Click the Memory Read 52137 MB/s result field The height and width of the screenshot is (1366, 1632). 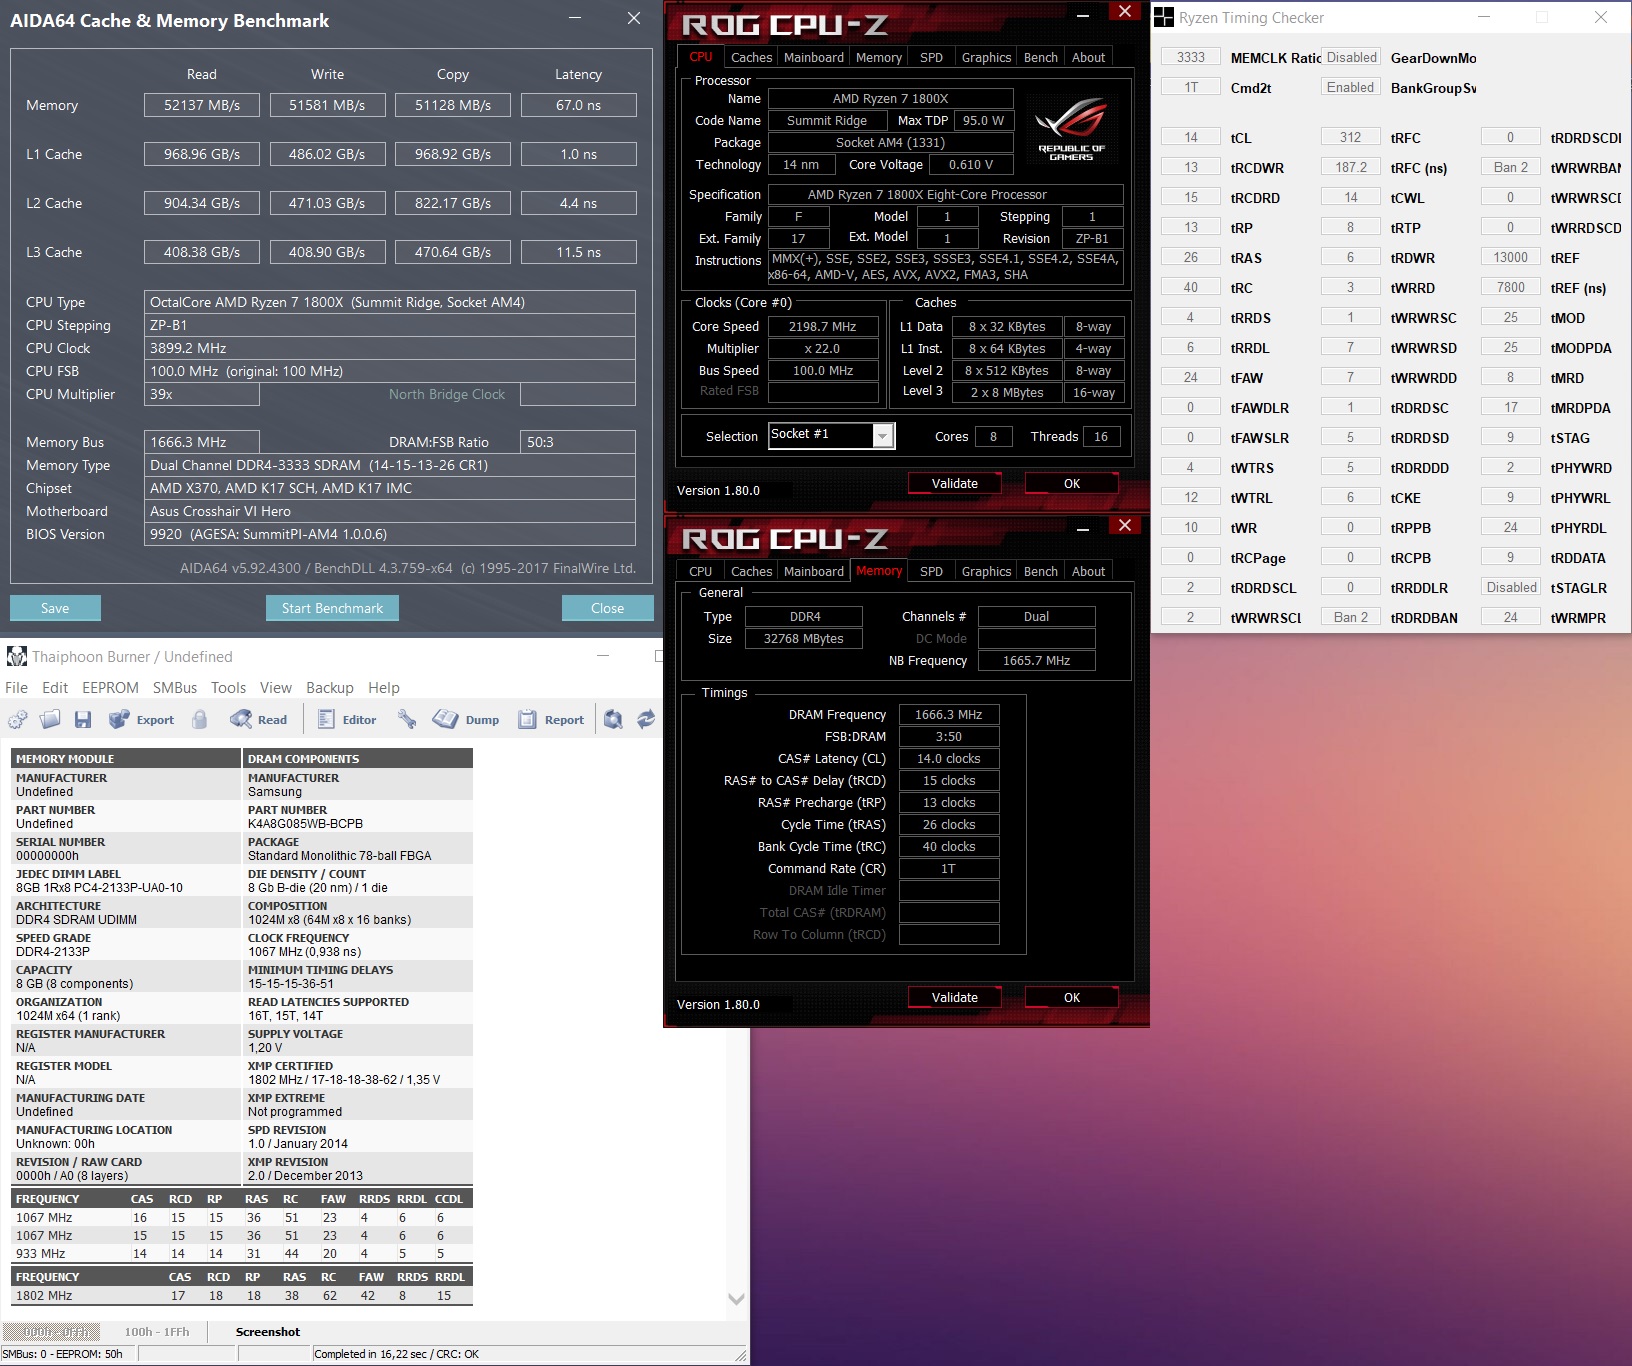tap(202, 105)
